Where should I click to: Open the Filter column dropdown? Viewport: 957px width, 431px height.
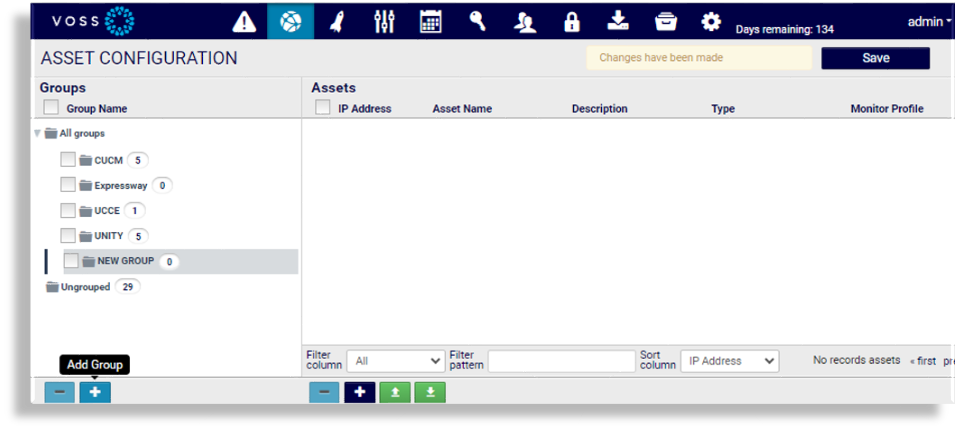click(395, 361)
